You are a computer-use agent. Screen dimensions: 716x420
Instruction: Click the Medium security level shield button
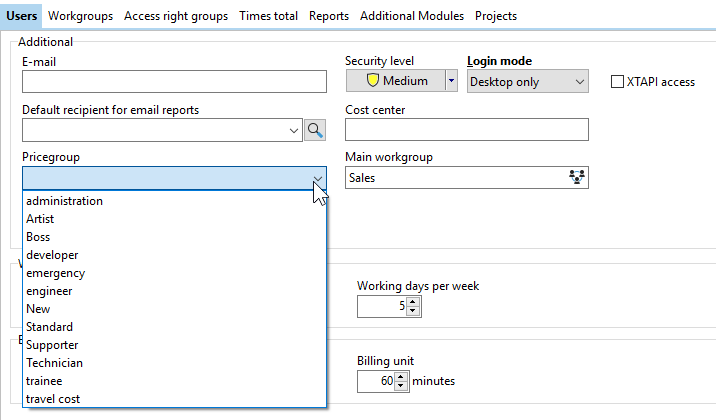pos(395,81)
